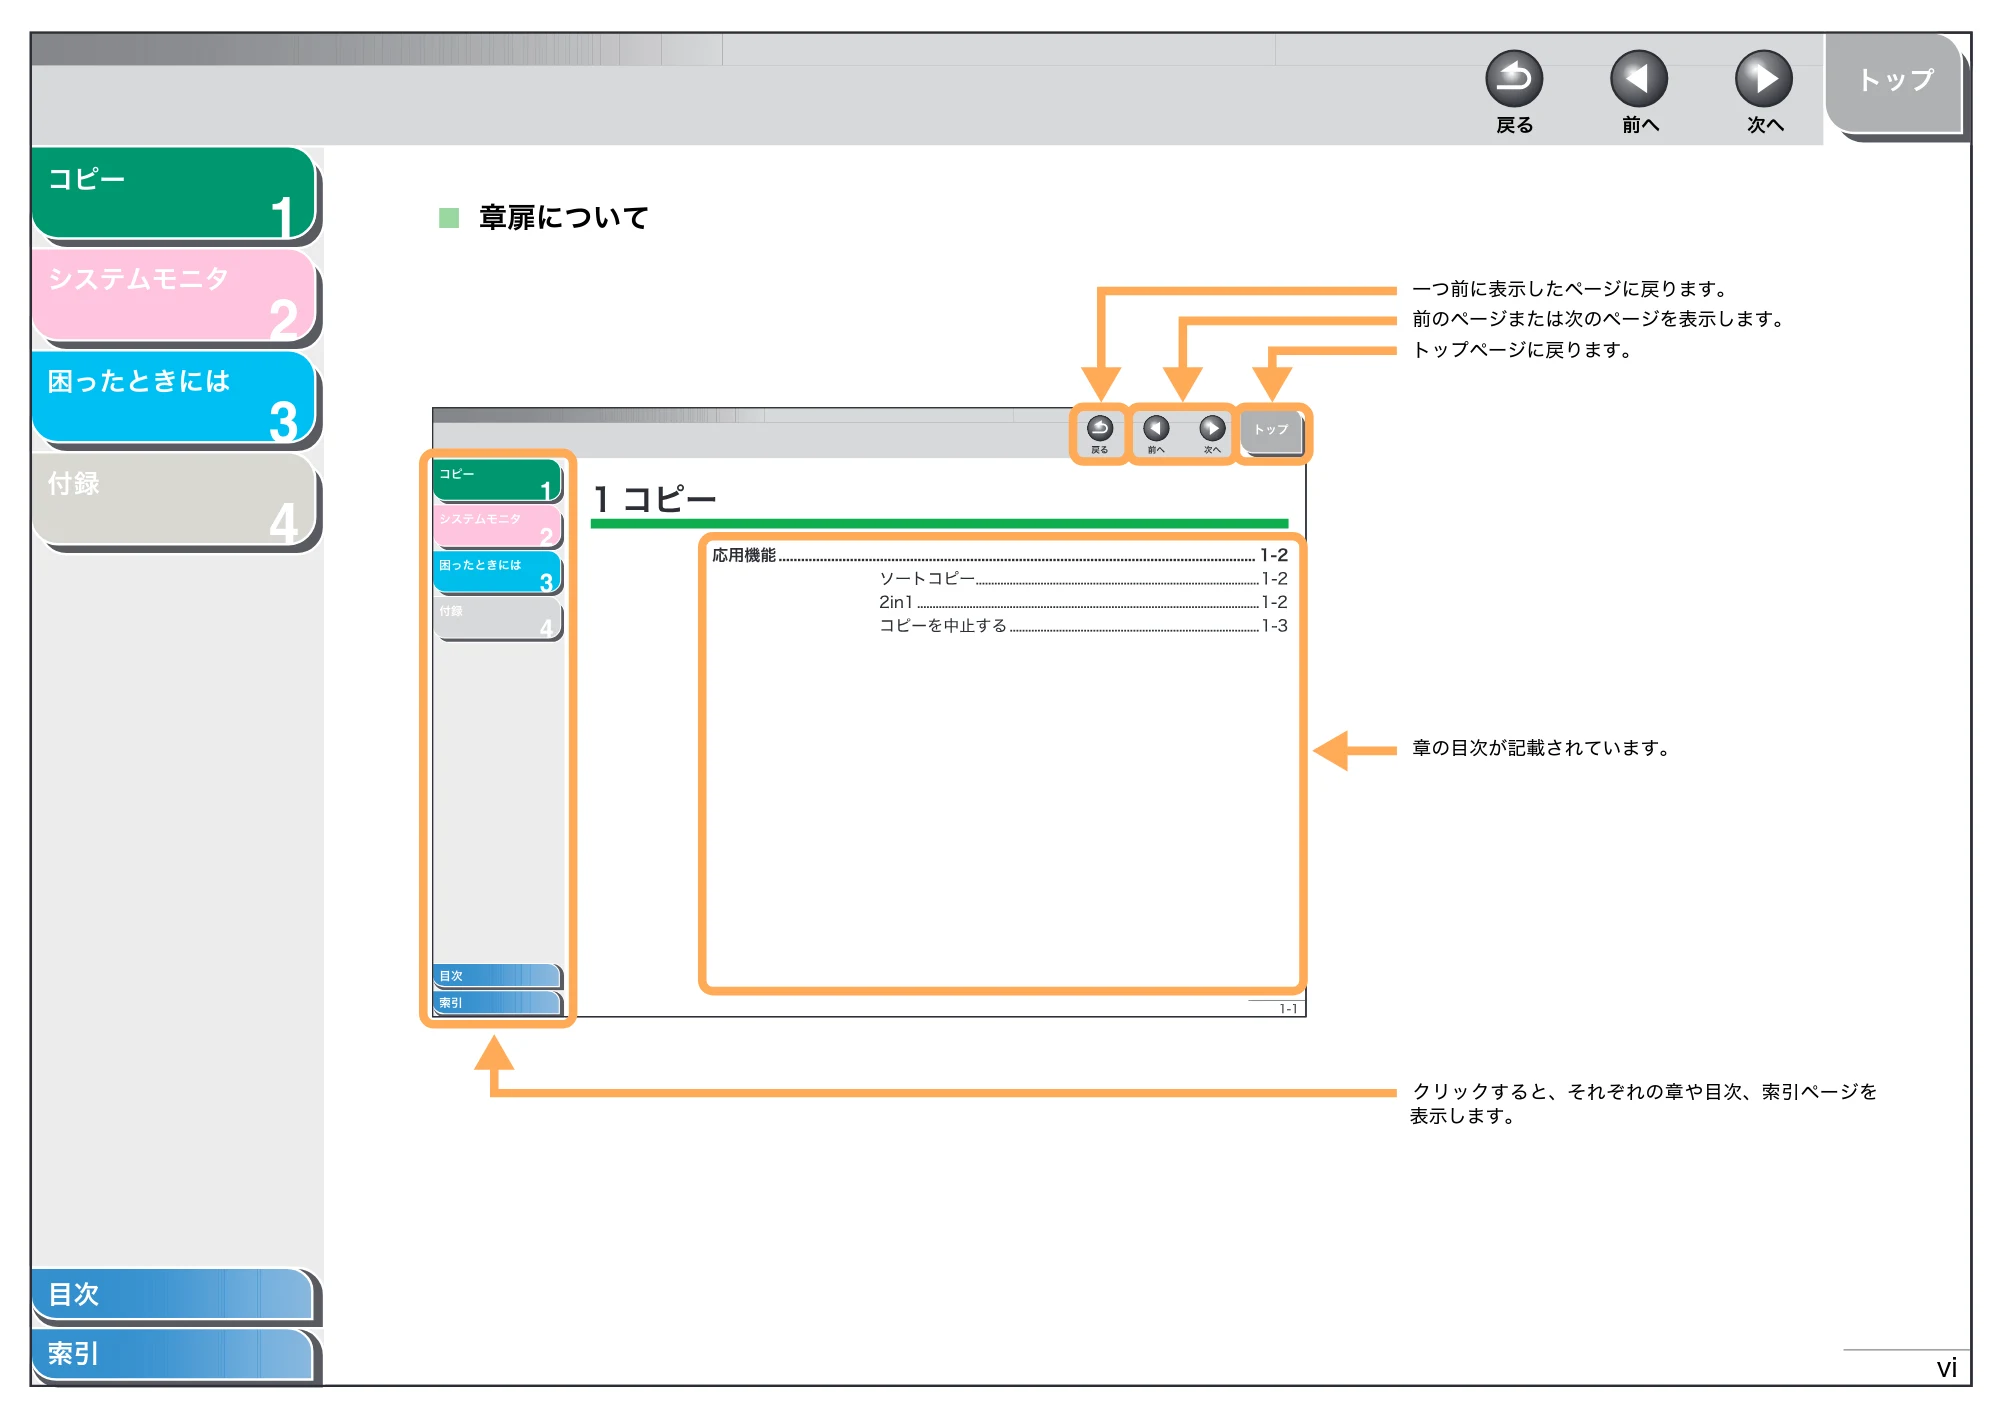Select the small 困ったときには tab in the illustration
This screenshot has width=2000, height=1415.
[x=497, y=572]
